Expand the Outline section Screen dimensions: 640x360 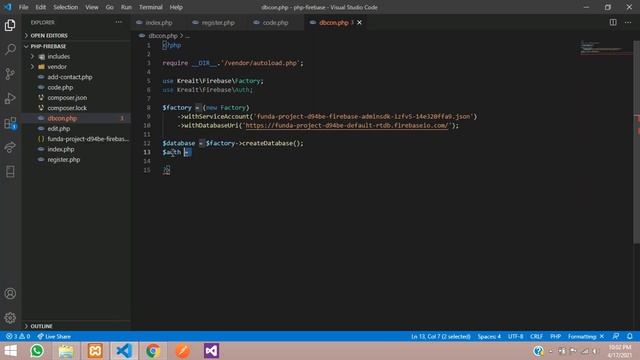click(77, 326)
